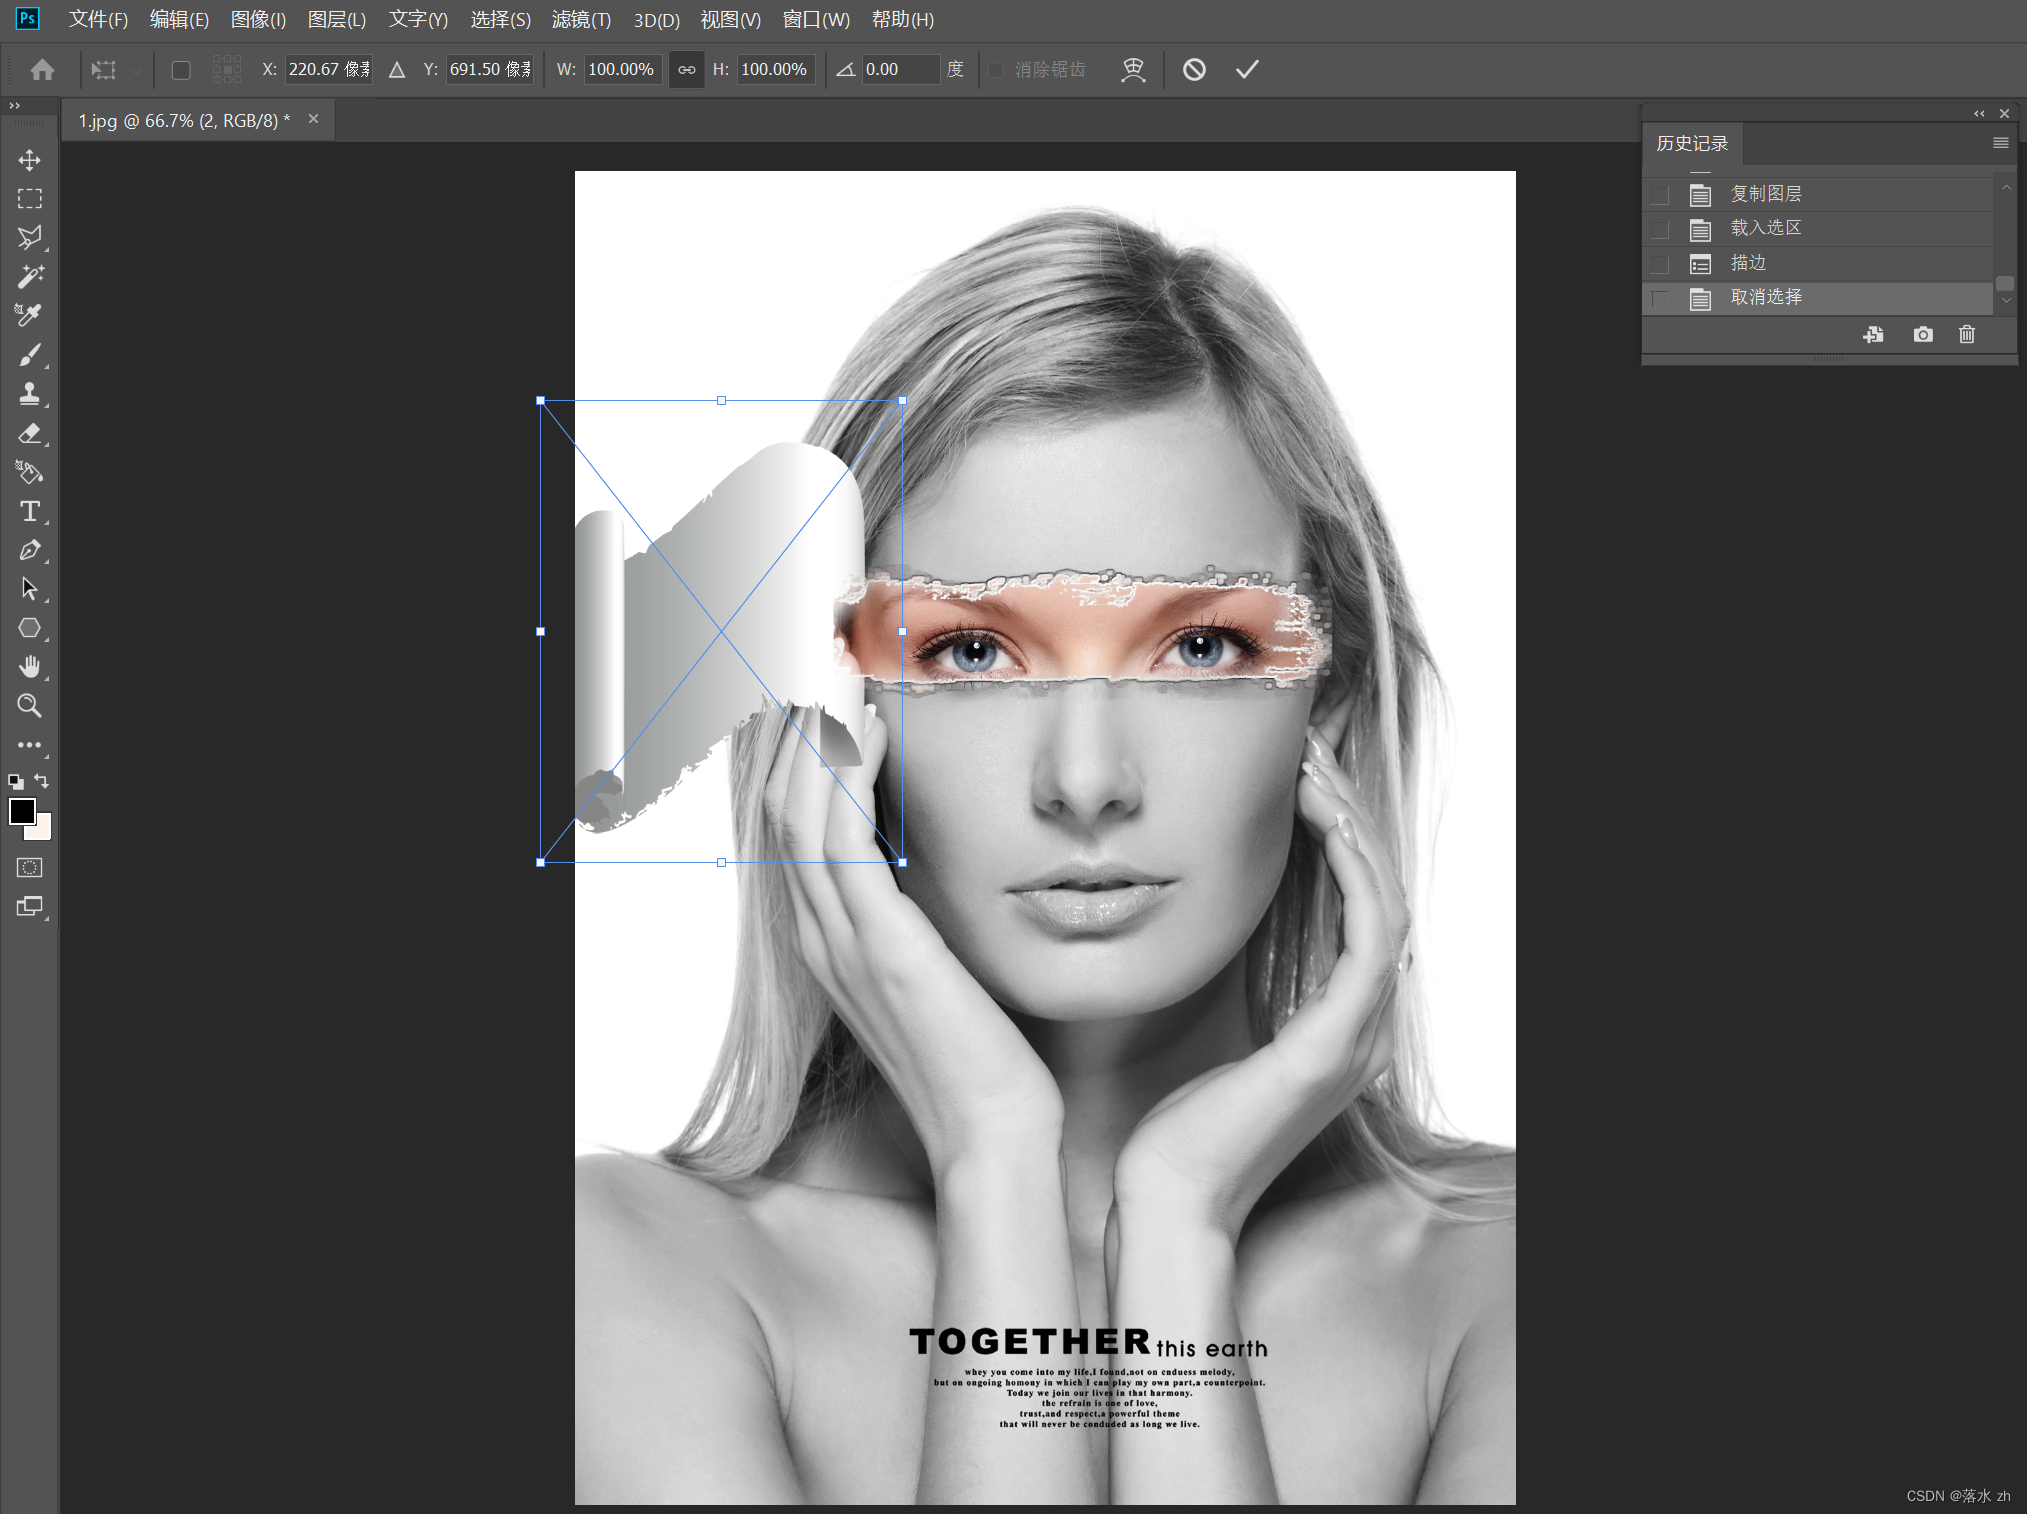Collapse the History panel with double arrows

[x=1979, y=114]
